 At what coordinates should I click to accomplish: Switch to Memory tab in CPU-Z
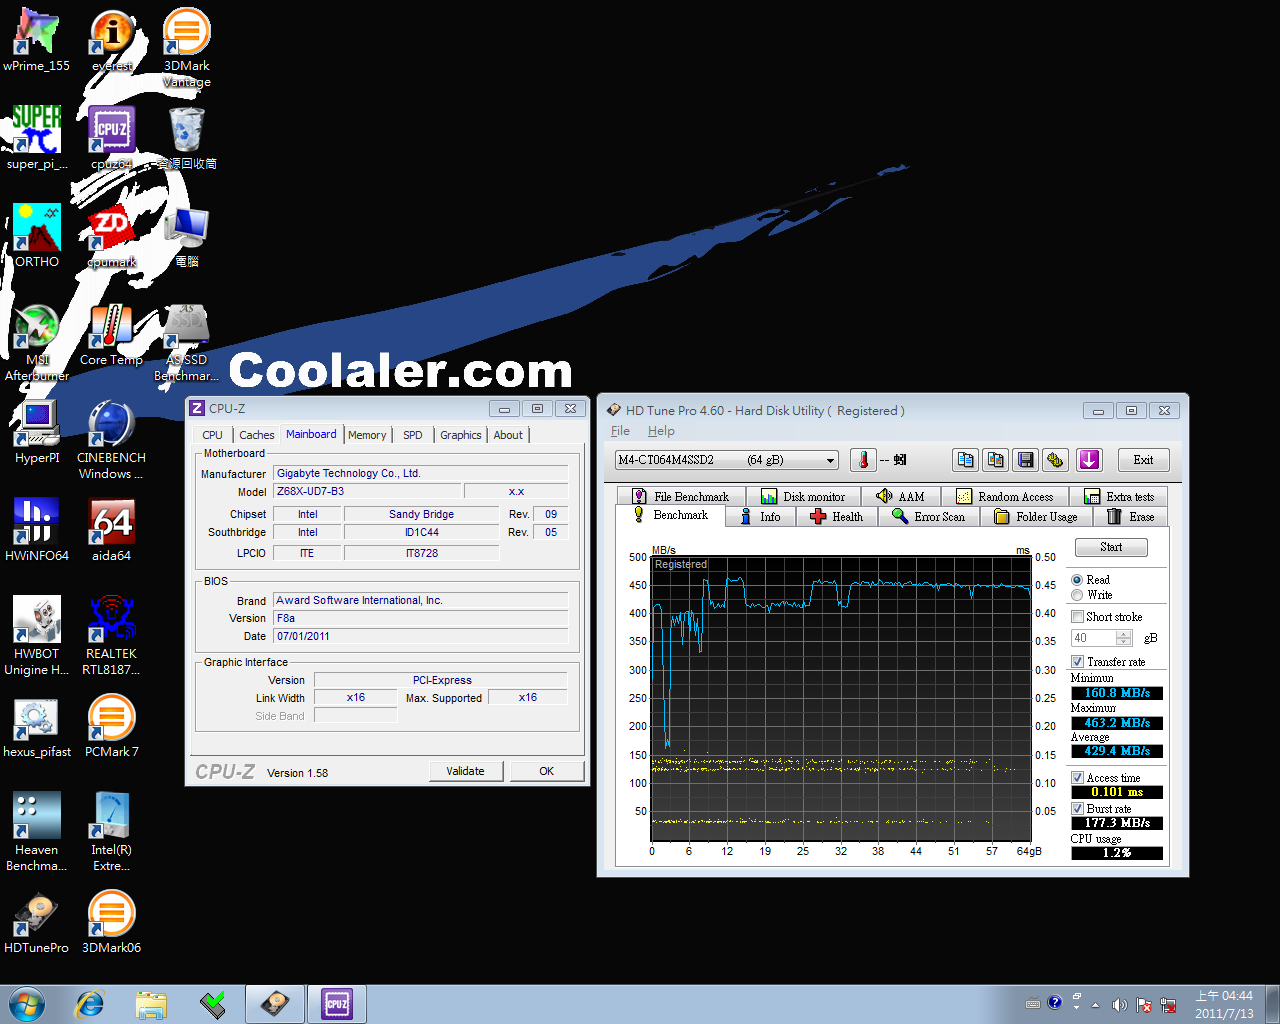point(367,435)
